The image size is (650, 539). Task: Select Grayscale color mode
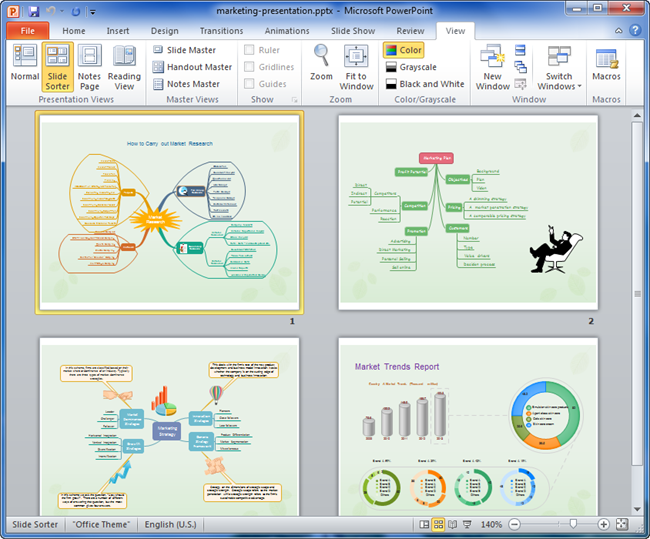(x=412, y=67)
